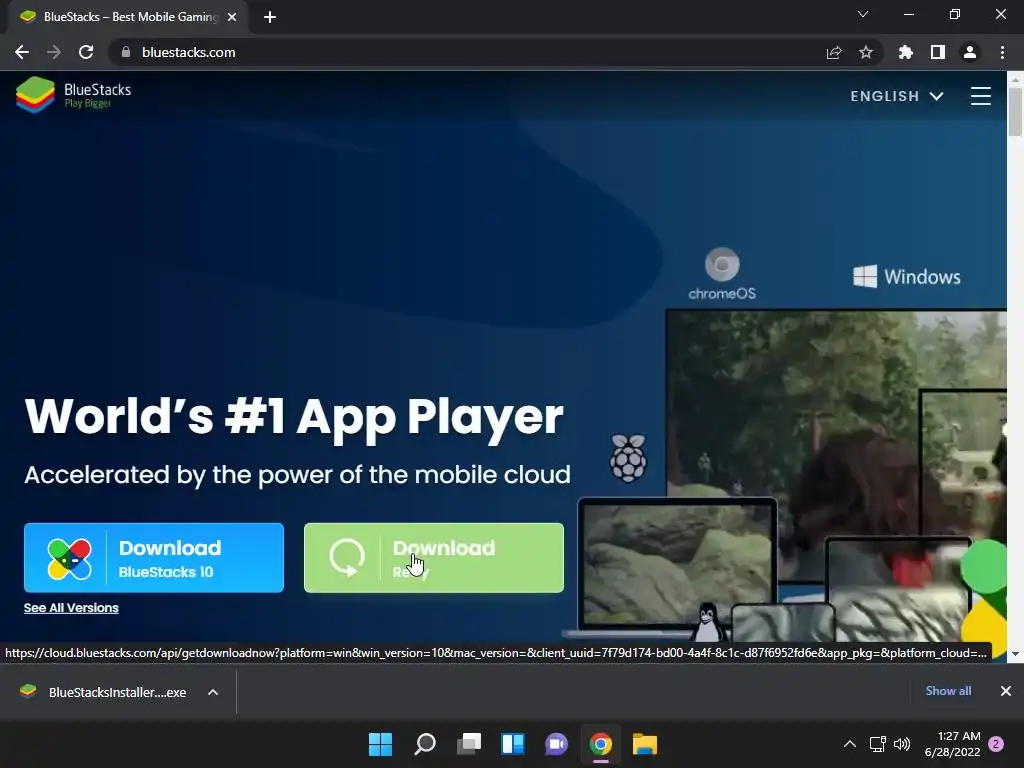This screenshot has width=1024, height=768.
Task: Click the volume speaker icon in the tray
Action: pyautogui.click(x=902, y=744)
